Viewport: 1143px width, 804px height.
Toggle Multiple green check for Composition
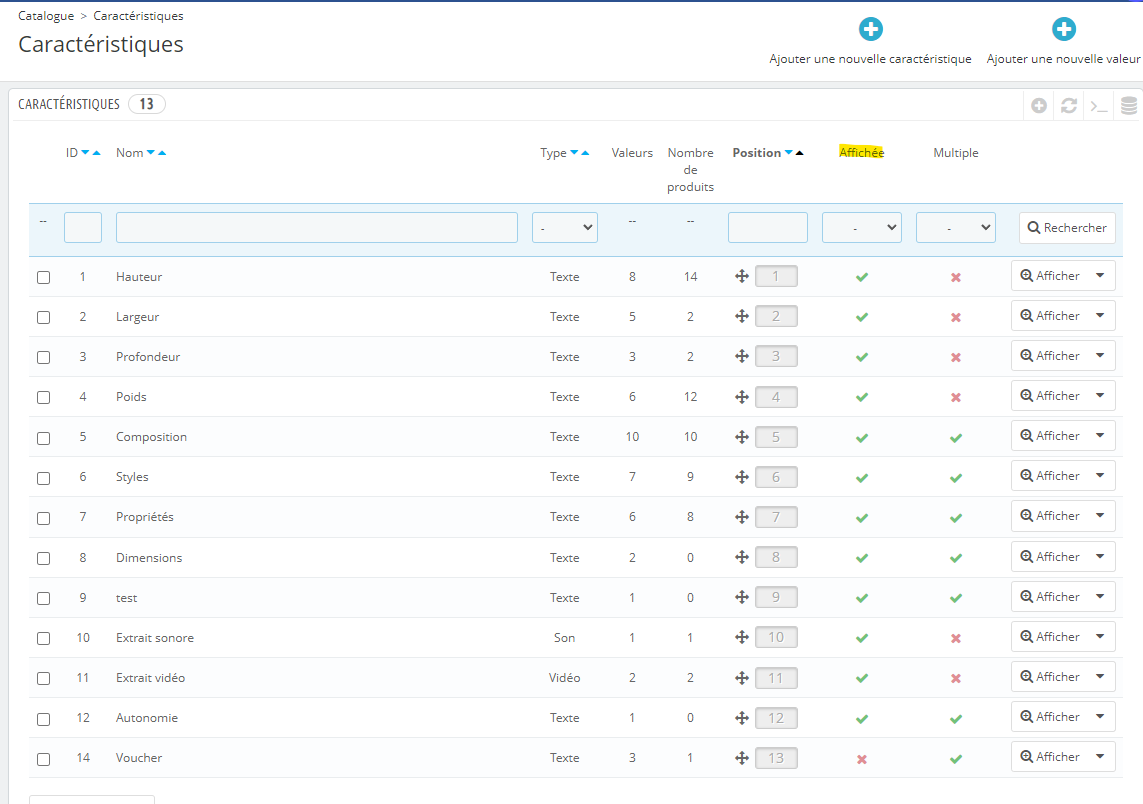(956, 438)
